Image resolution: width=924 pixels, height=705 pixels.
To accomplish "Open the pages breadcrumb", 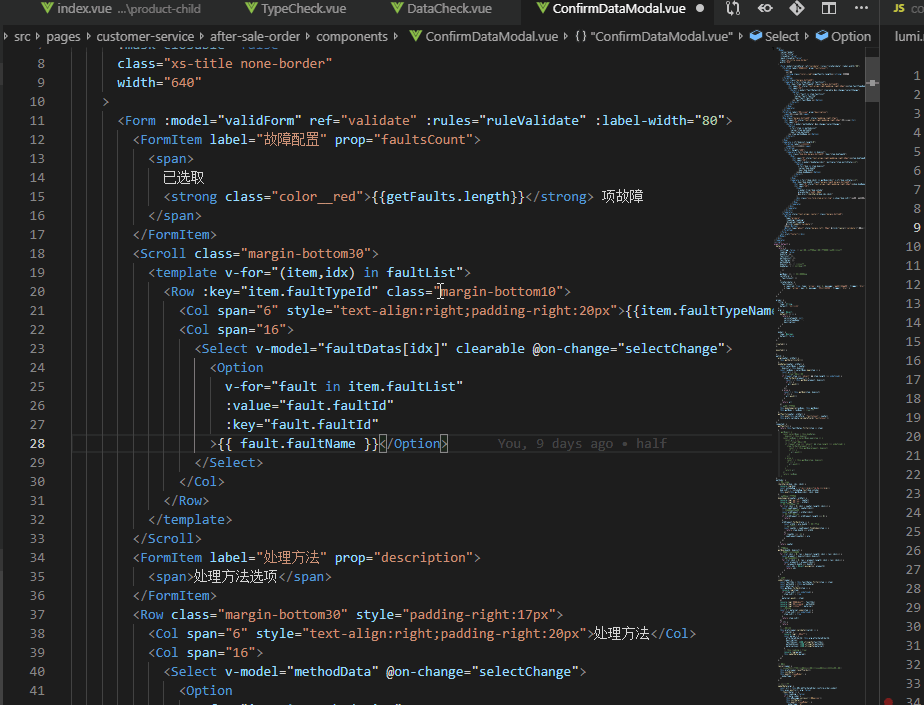I will 63,37.
